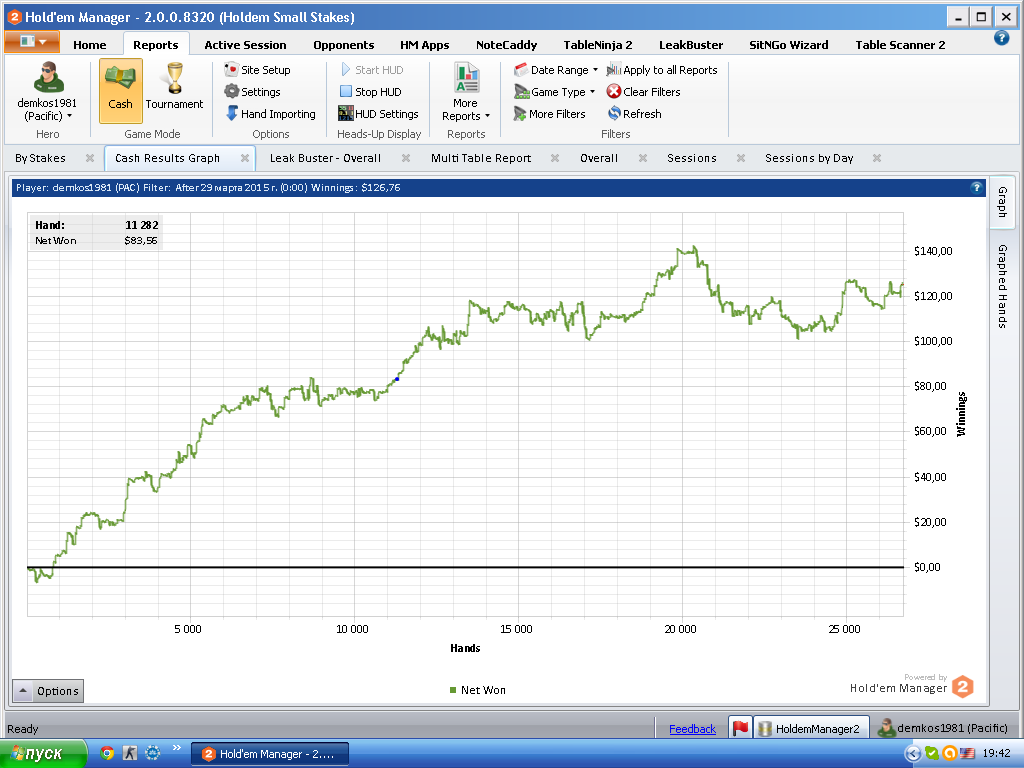Refresh the report
This screenshot has width=1024, height=768.
(634, 114)
